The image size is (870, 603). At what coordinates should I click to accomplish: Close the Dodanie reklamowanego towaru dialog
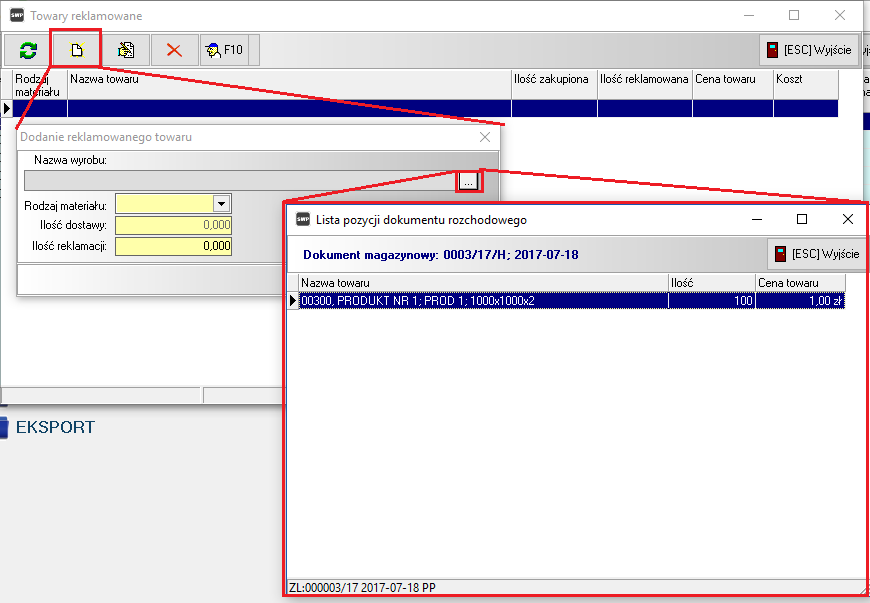[x=486, y=137]
